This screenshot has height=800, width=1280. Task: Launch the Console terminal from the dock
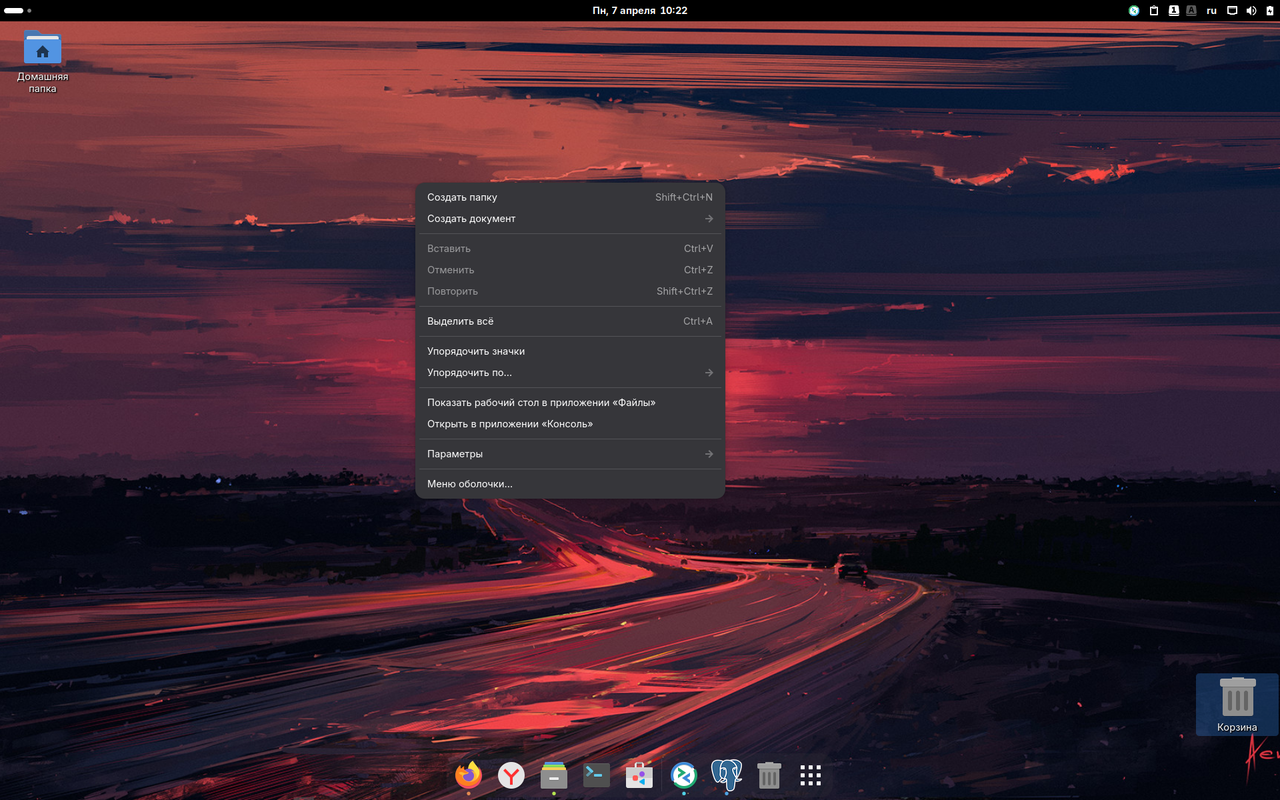[x=597, y=775]
